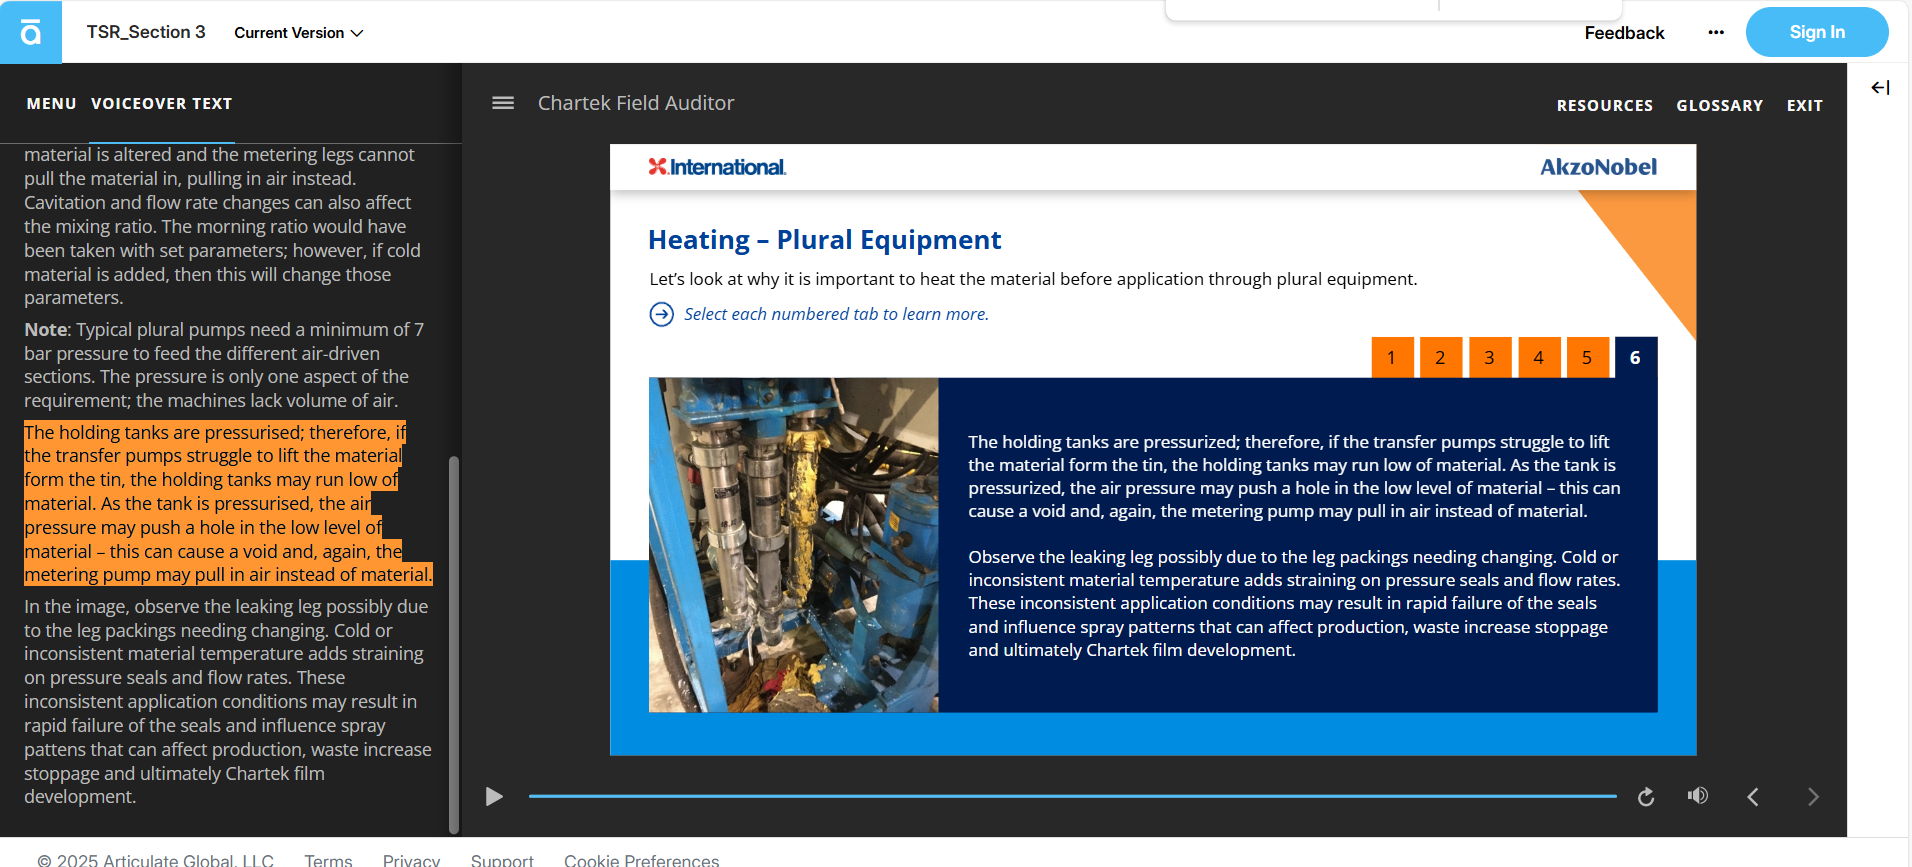Open numbered tab 3
The height and width of the screenshot is (867, 1912).
1489,358
